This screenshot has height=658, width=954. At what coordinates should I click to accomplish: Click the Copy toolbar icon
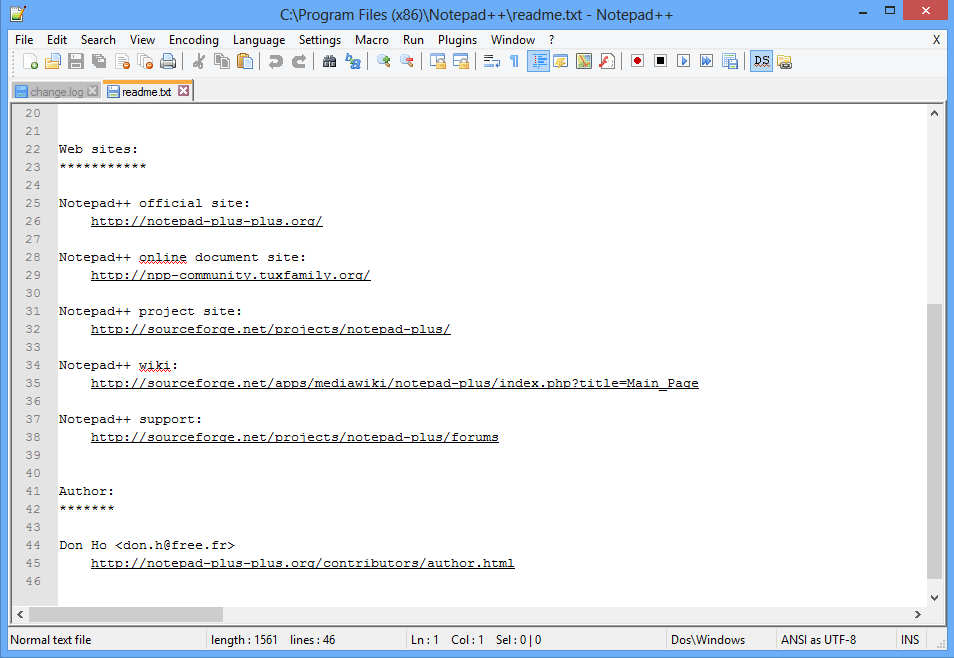point(222,61)
